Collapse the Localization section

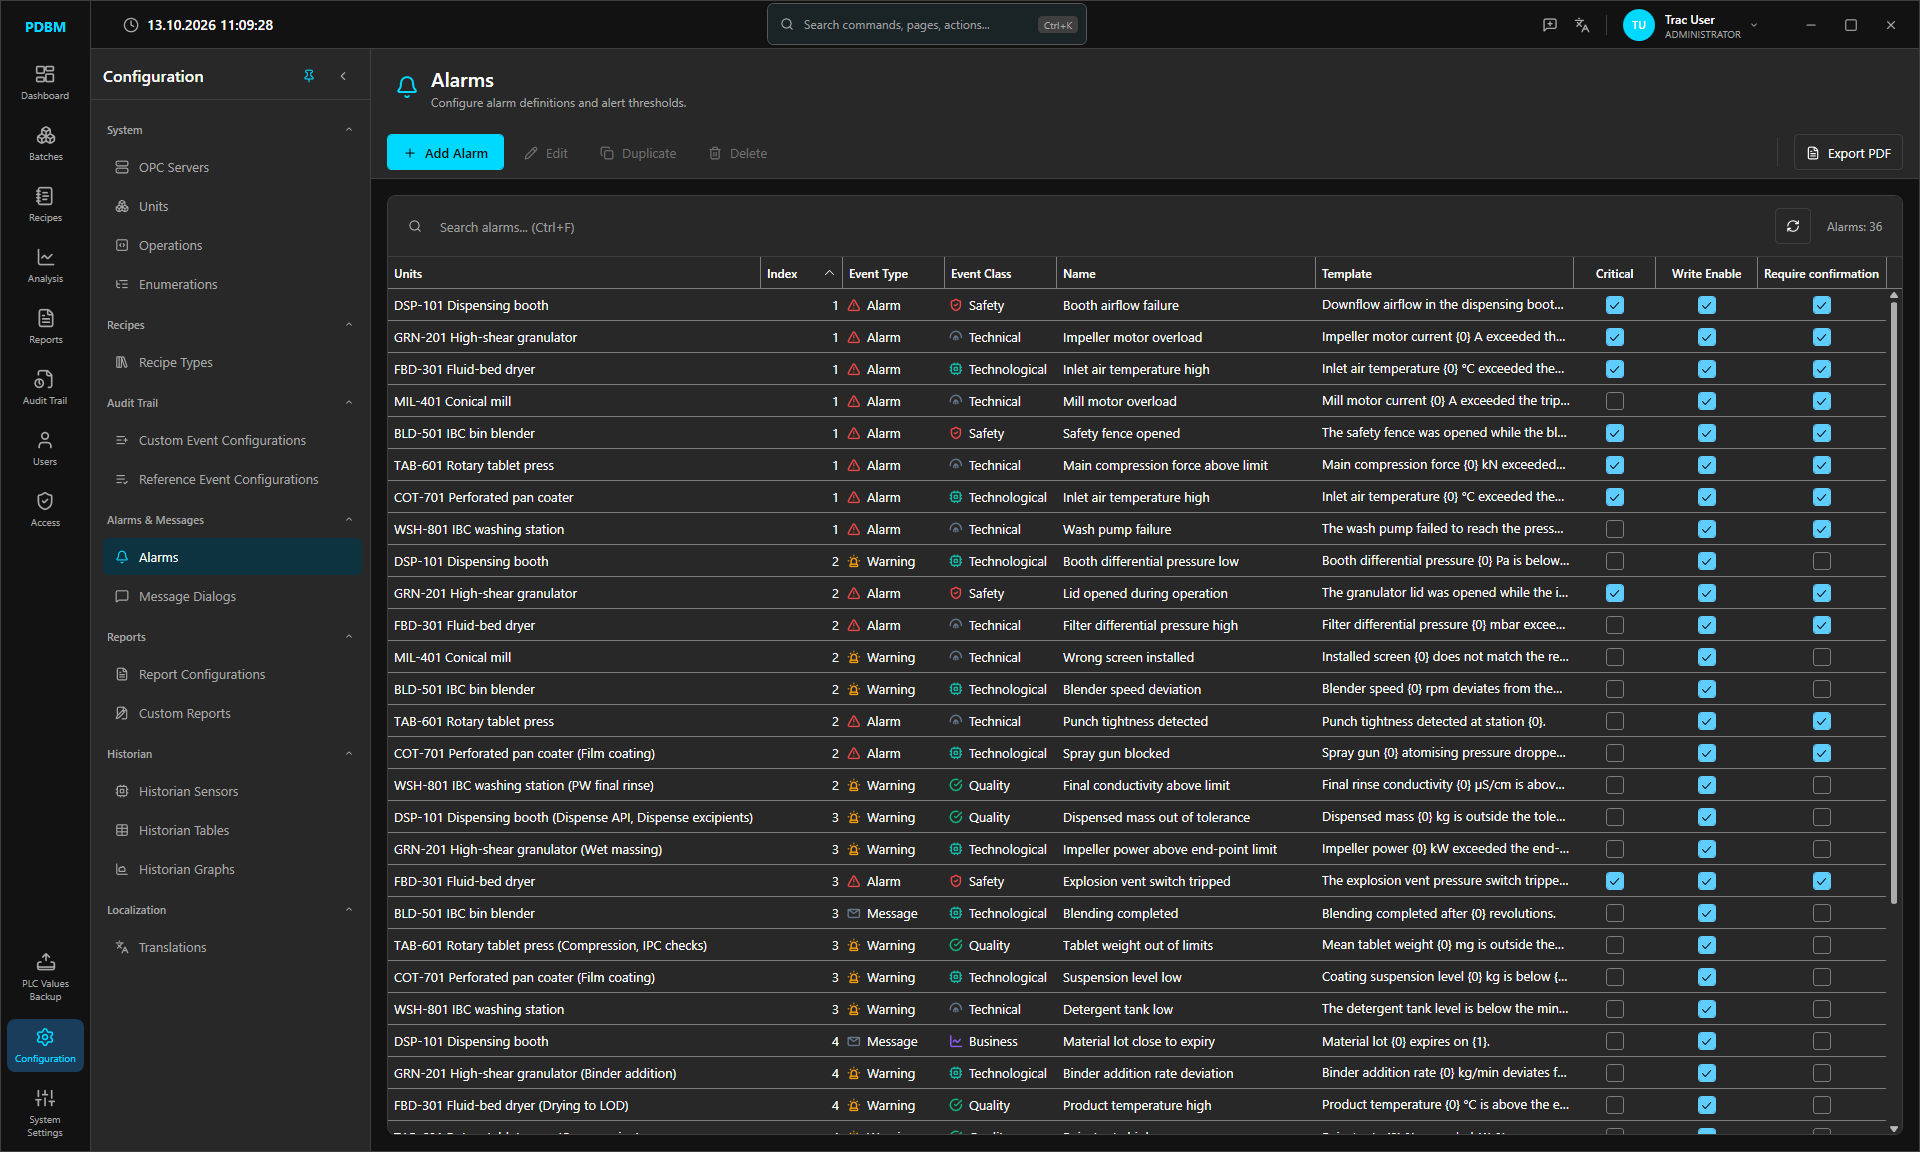(x=349, y=910)
